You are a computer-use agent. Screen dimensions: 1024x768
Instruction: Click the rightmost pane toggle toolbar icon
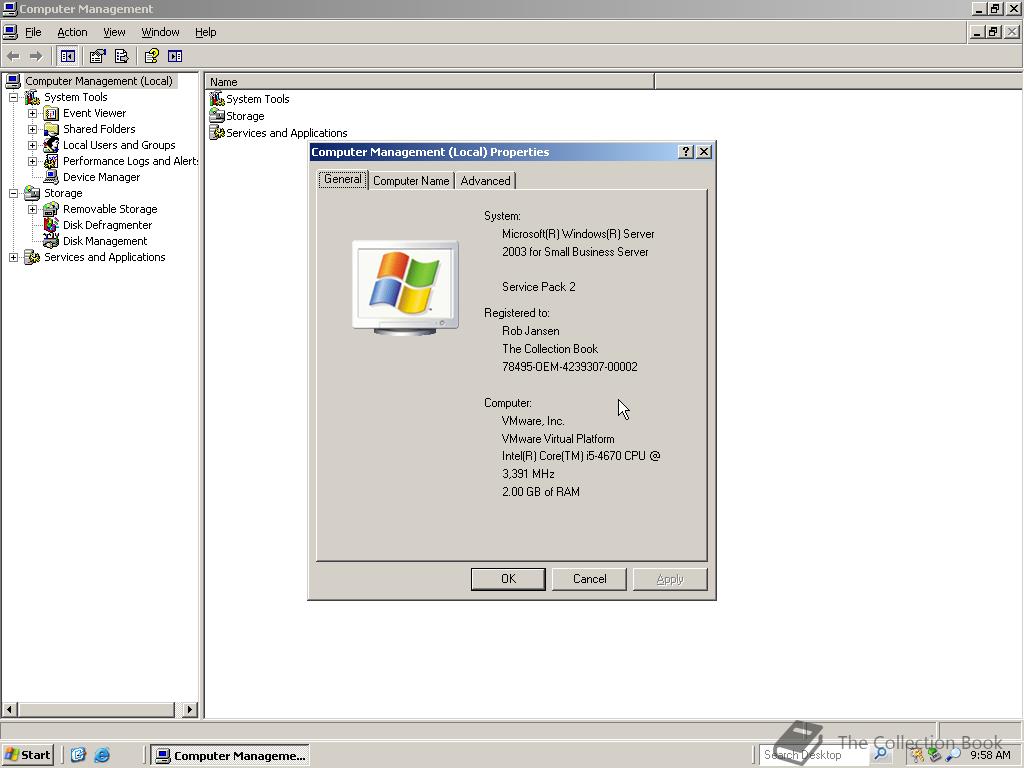click(x=175, y=56)
